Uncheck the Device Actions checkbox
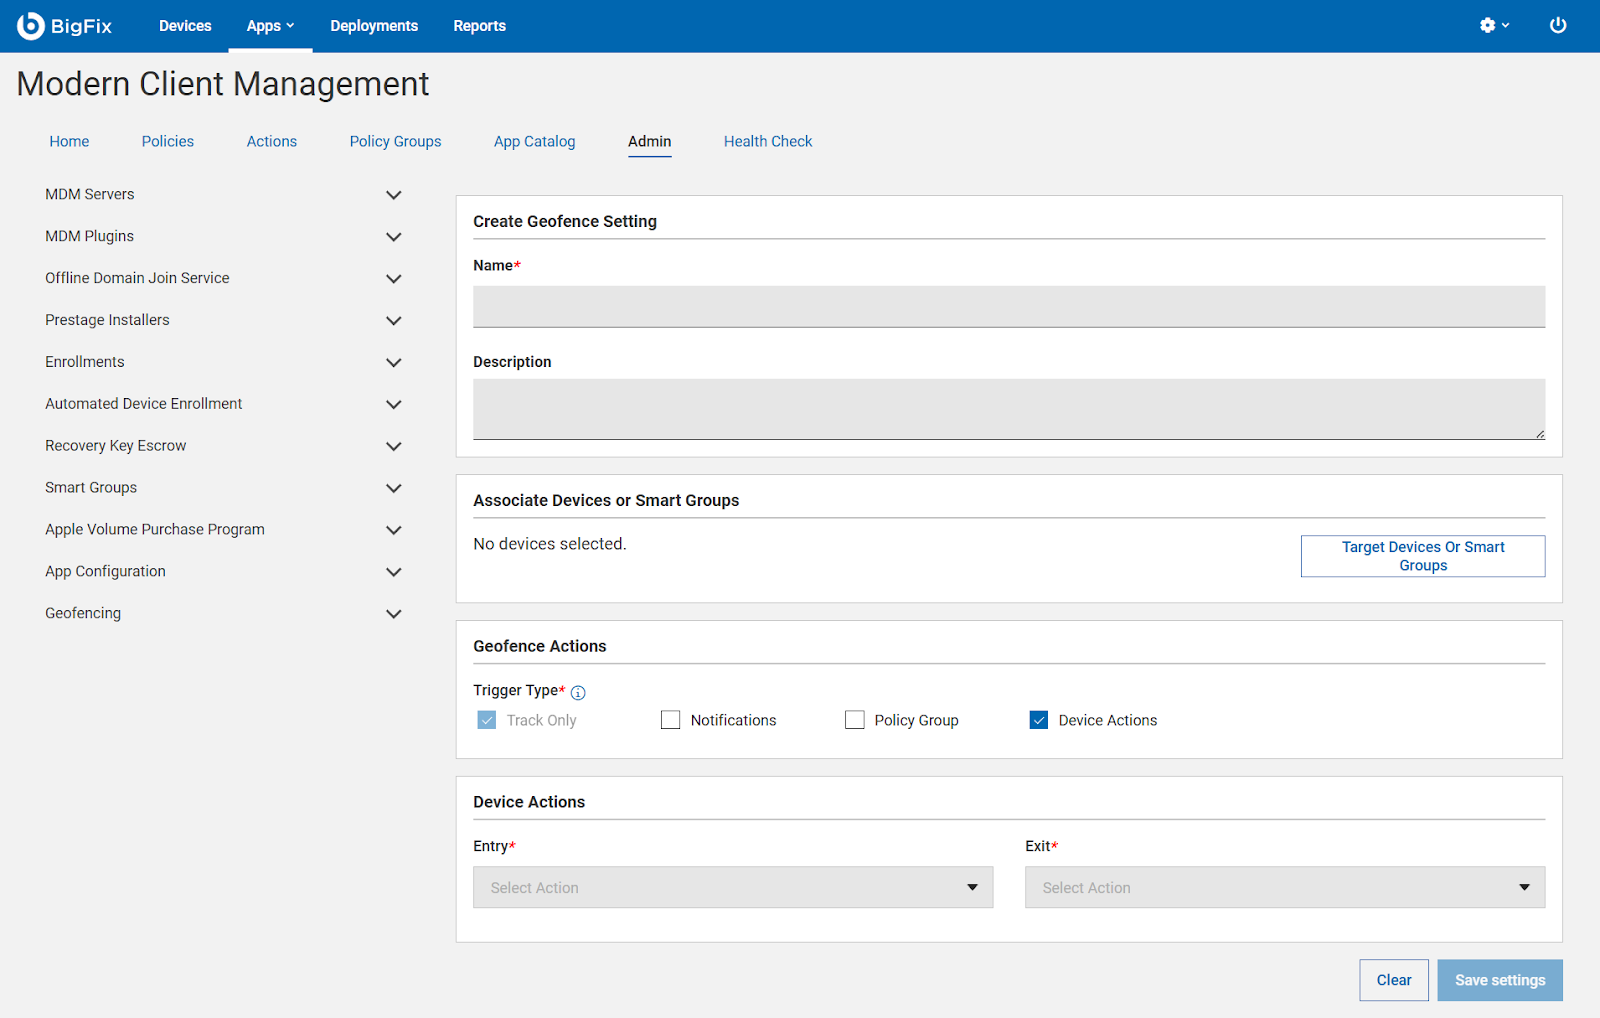The image size is (1600, 1018). point(1039,720)
